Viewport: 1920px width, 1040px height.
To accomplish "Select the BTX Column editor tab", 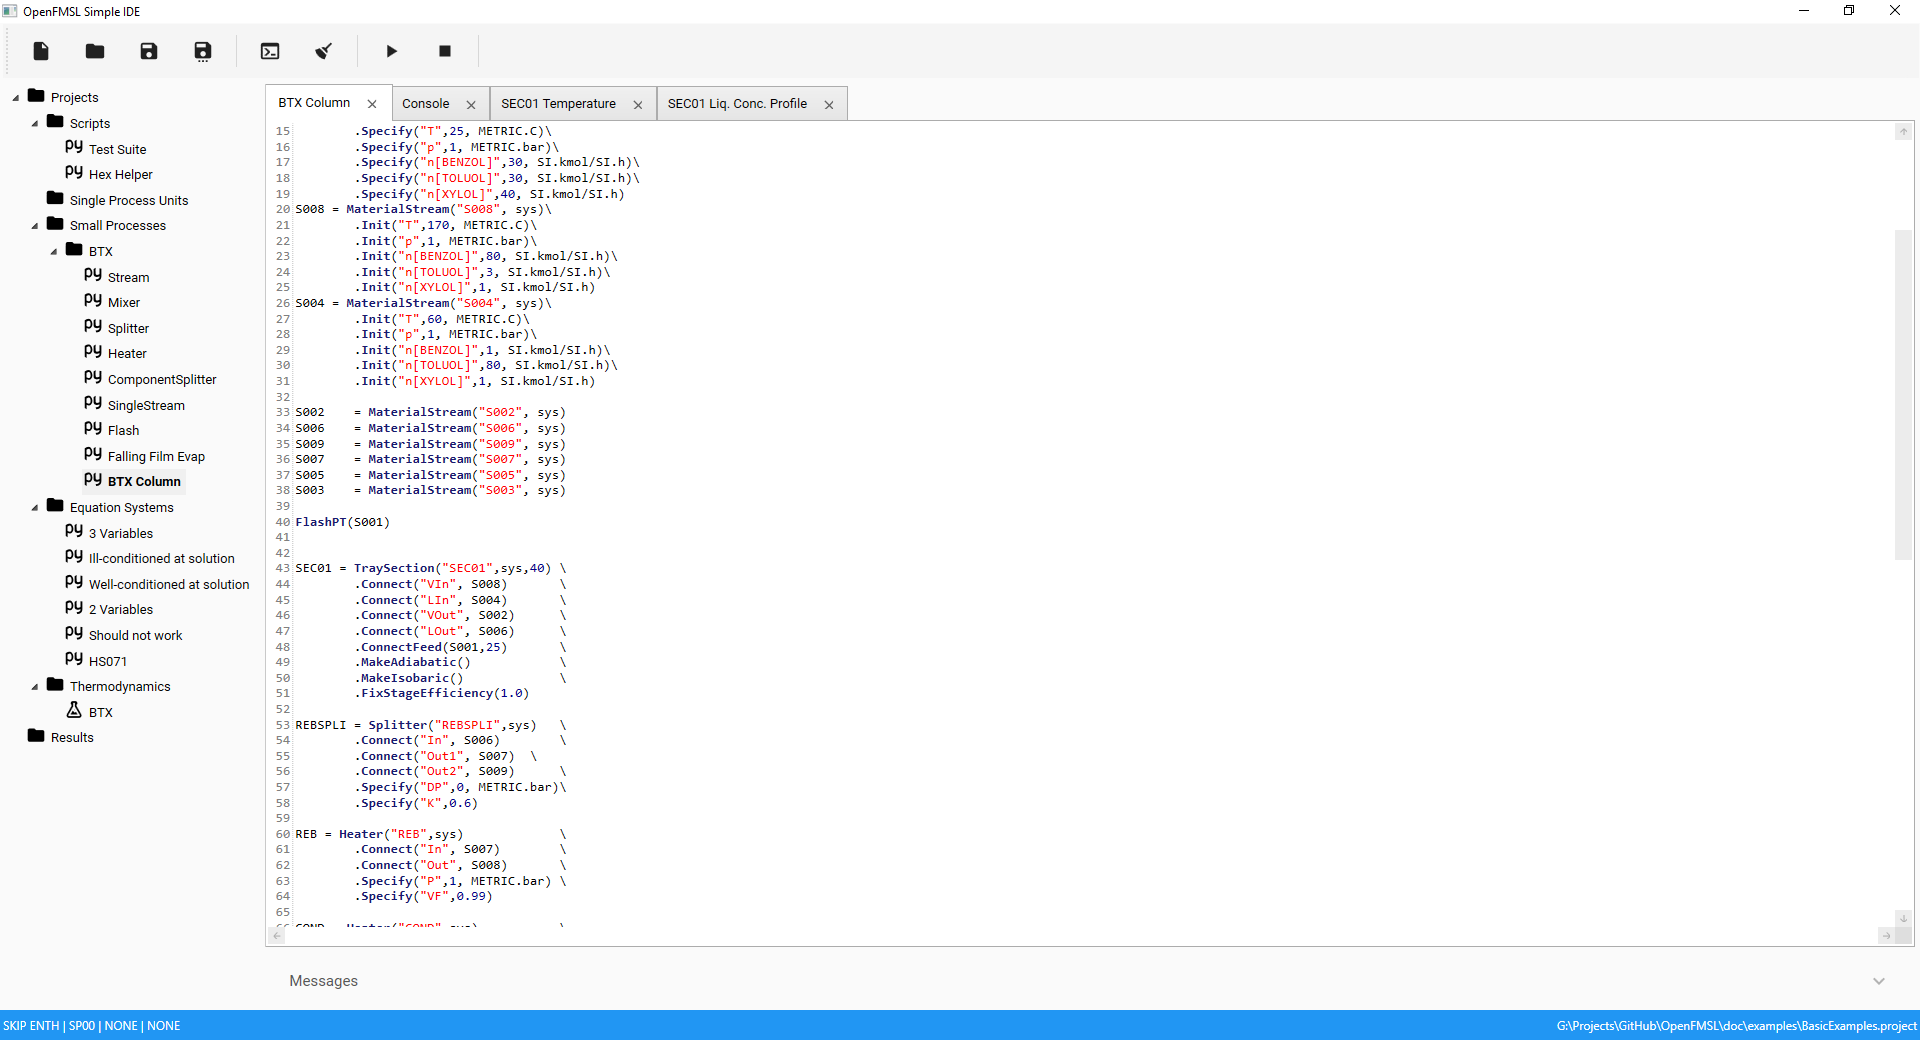I will click(314, 103).
